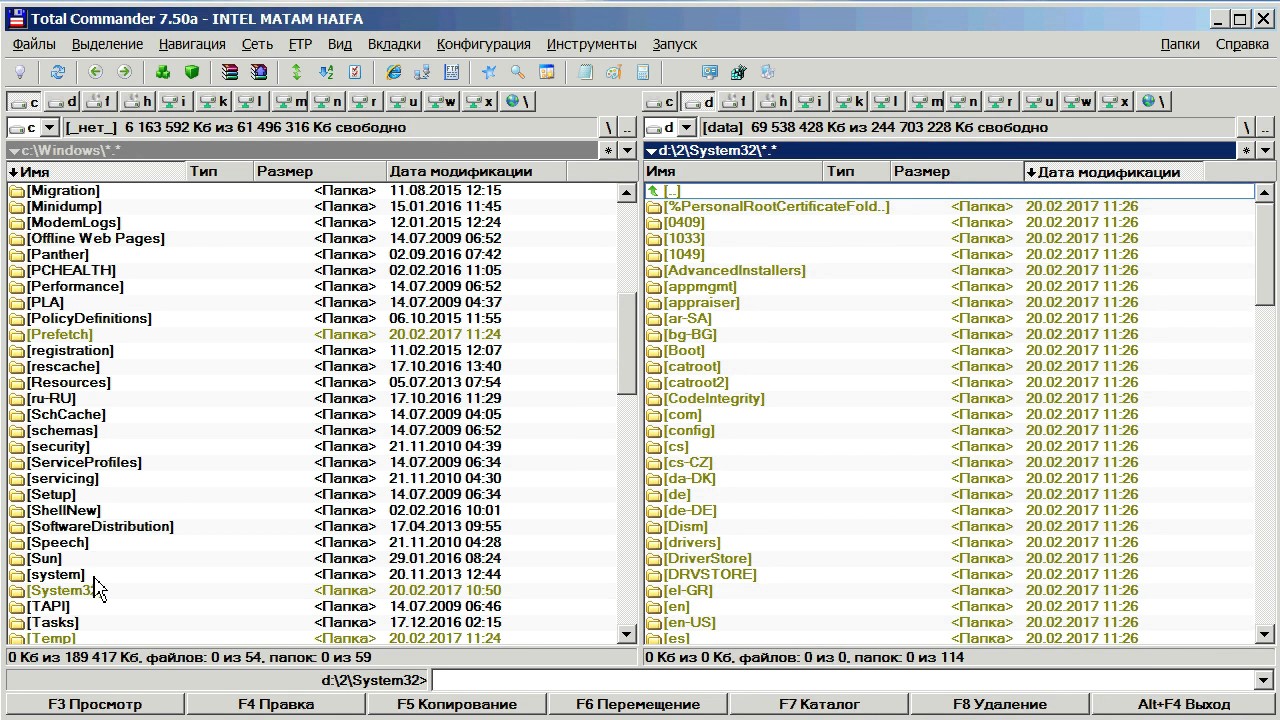
Task: Click the A-Z sort toolbar icon
Action: click(326, 72)
